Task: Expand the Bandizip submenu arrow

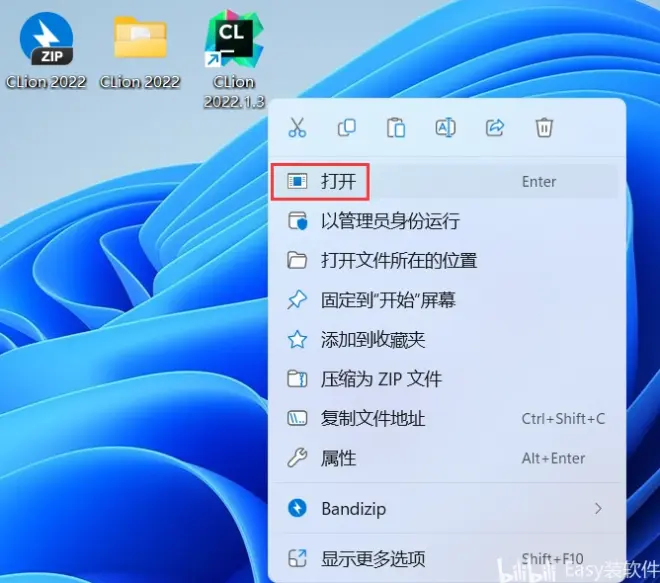Action: coord(598,508)
